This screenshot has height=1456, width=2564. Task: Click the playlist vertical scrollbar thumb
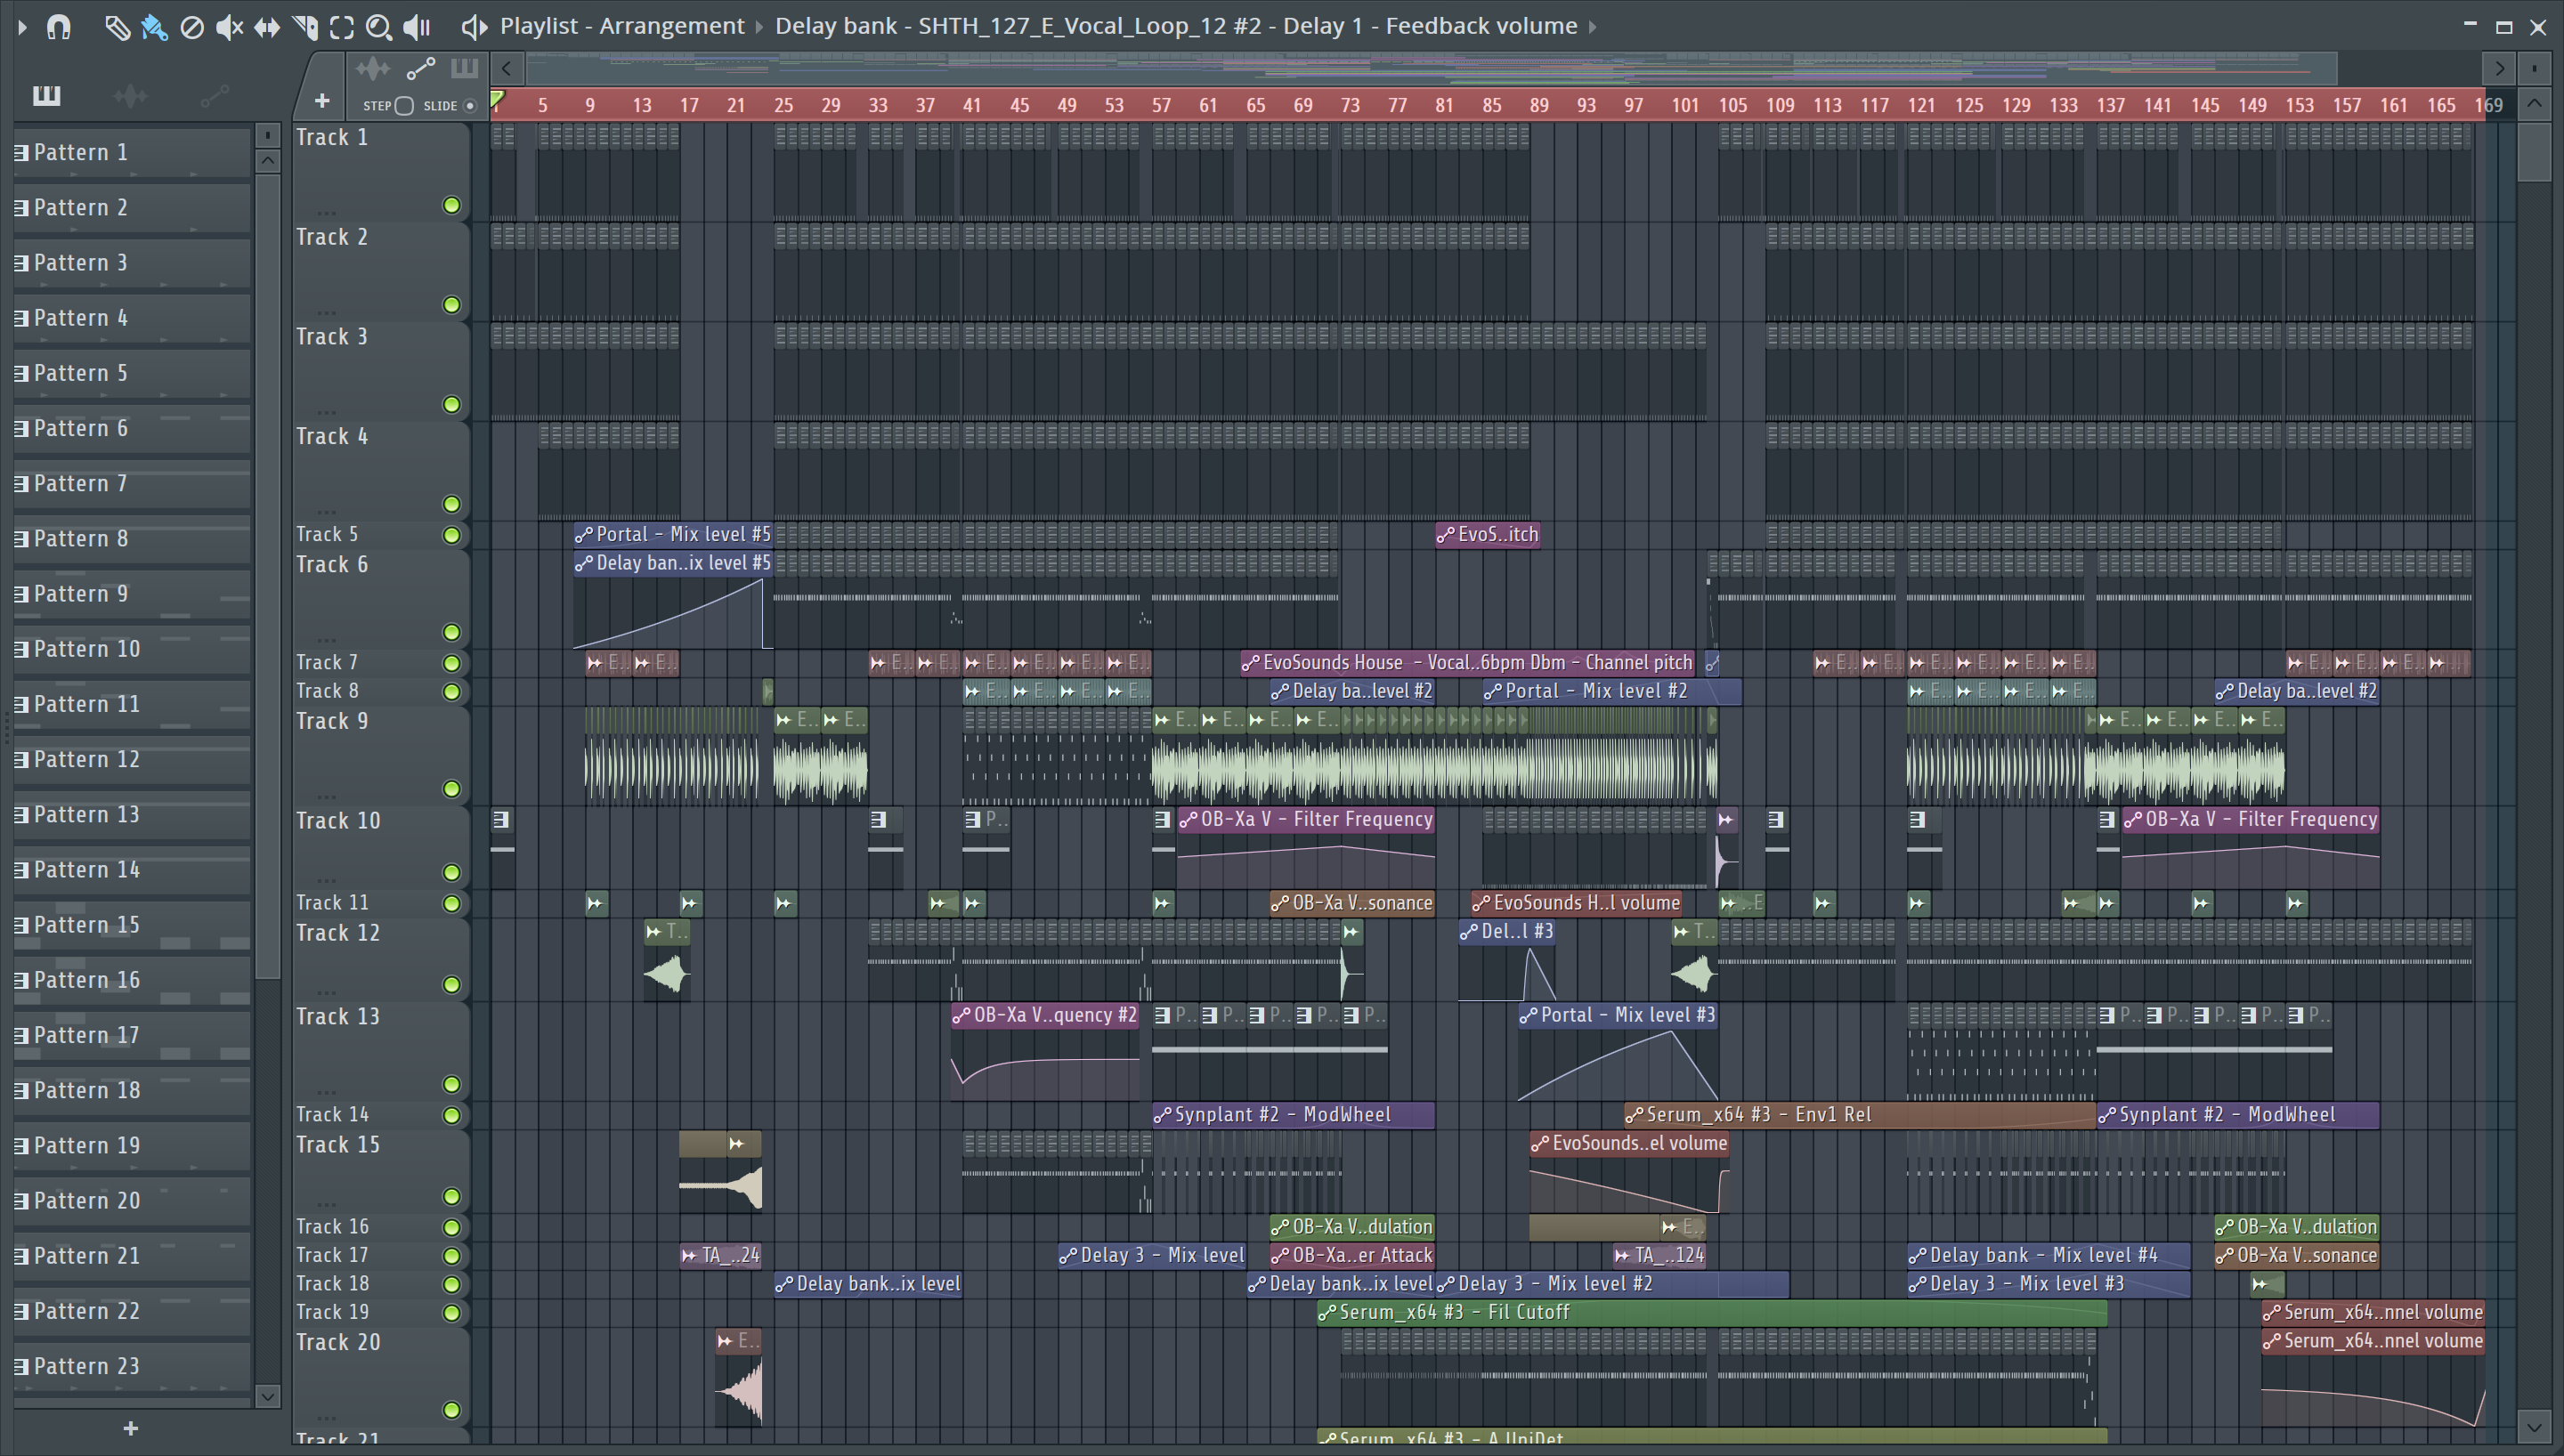click(2534, 150)
